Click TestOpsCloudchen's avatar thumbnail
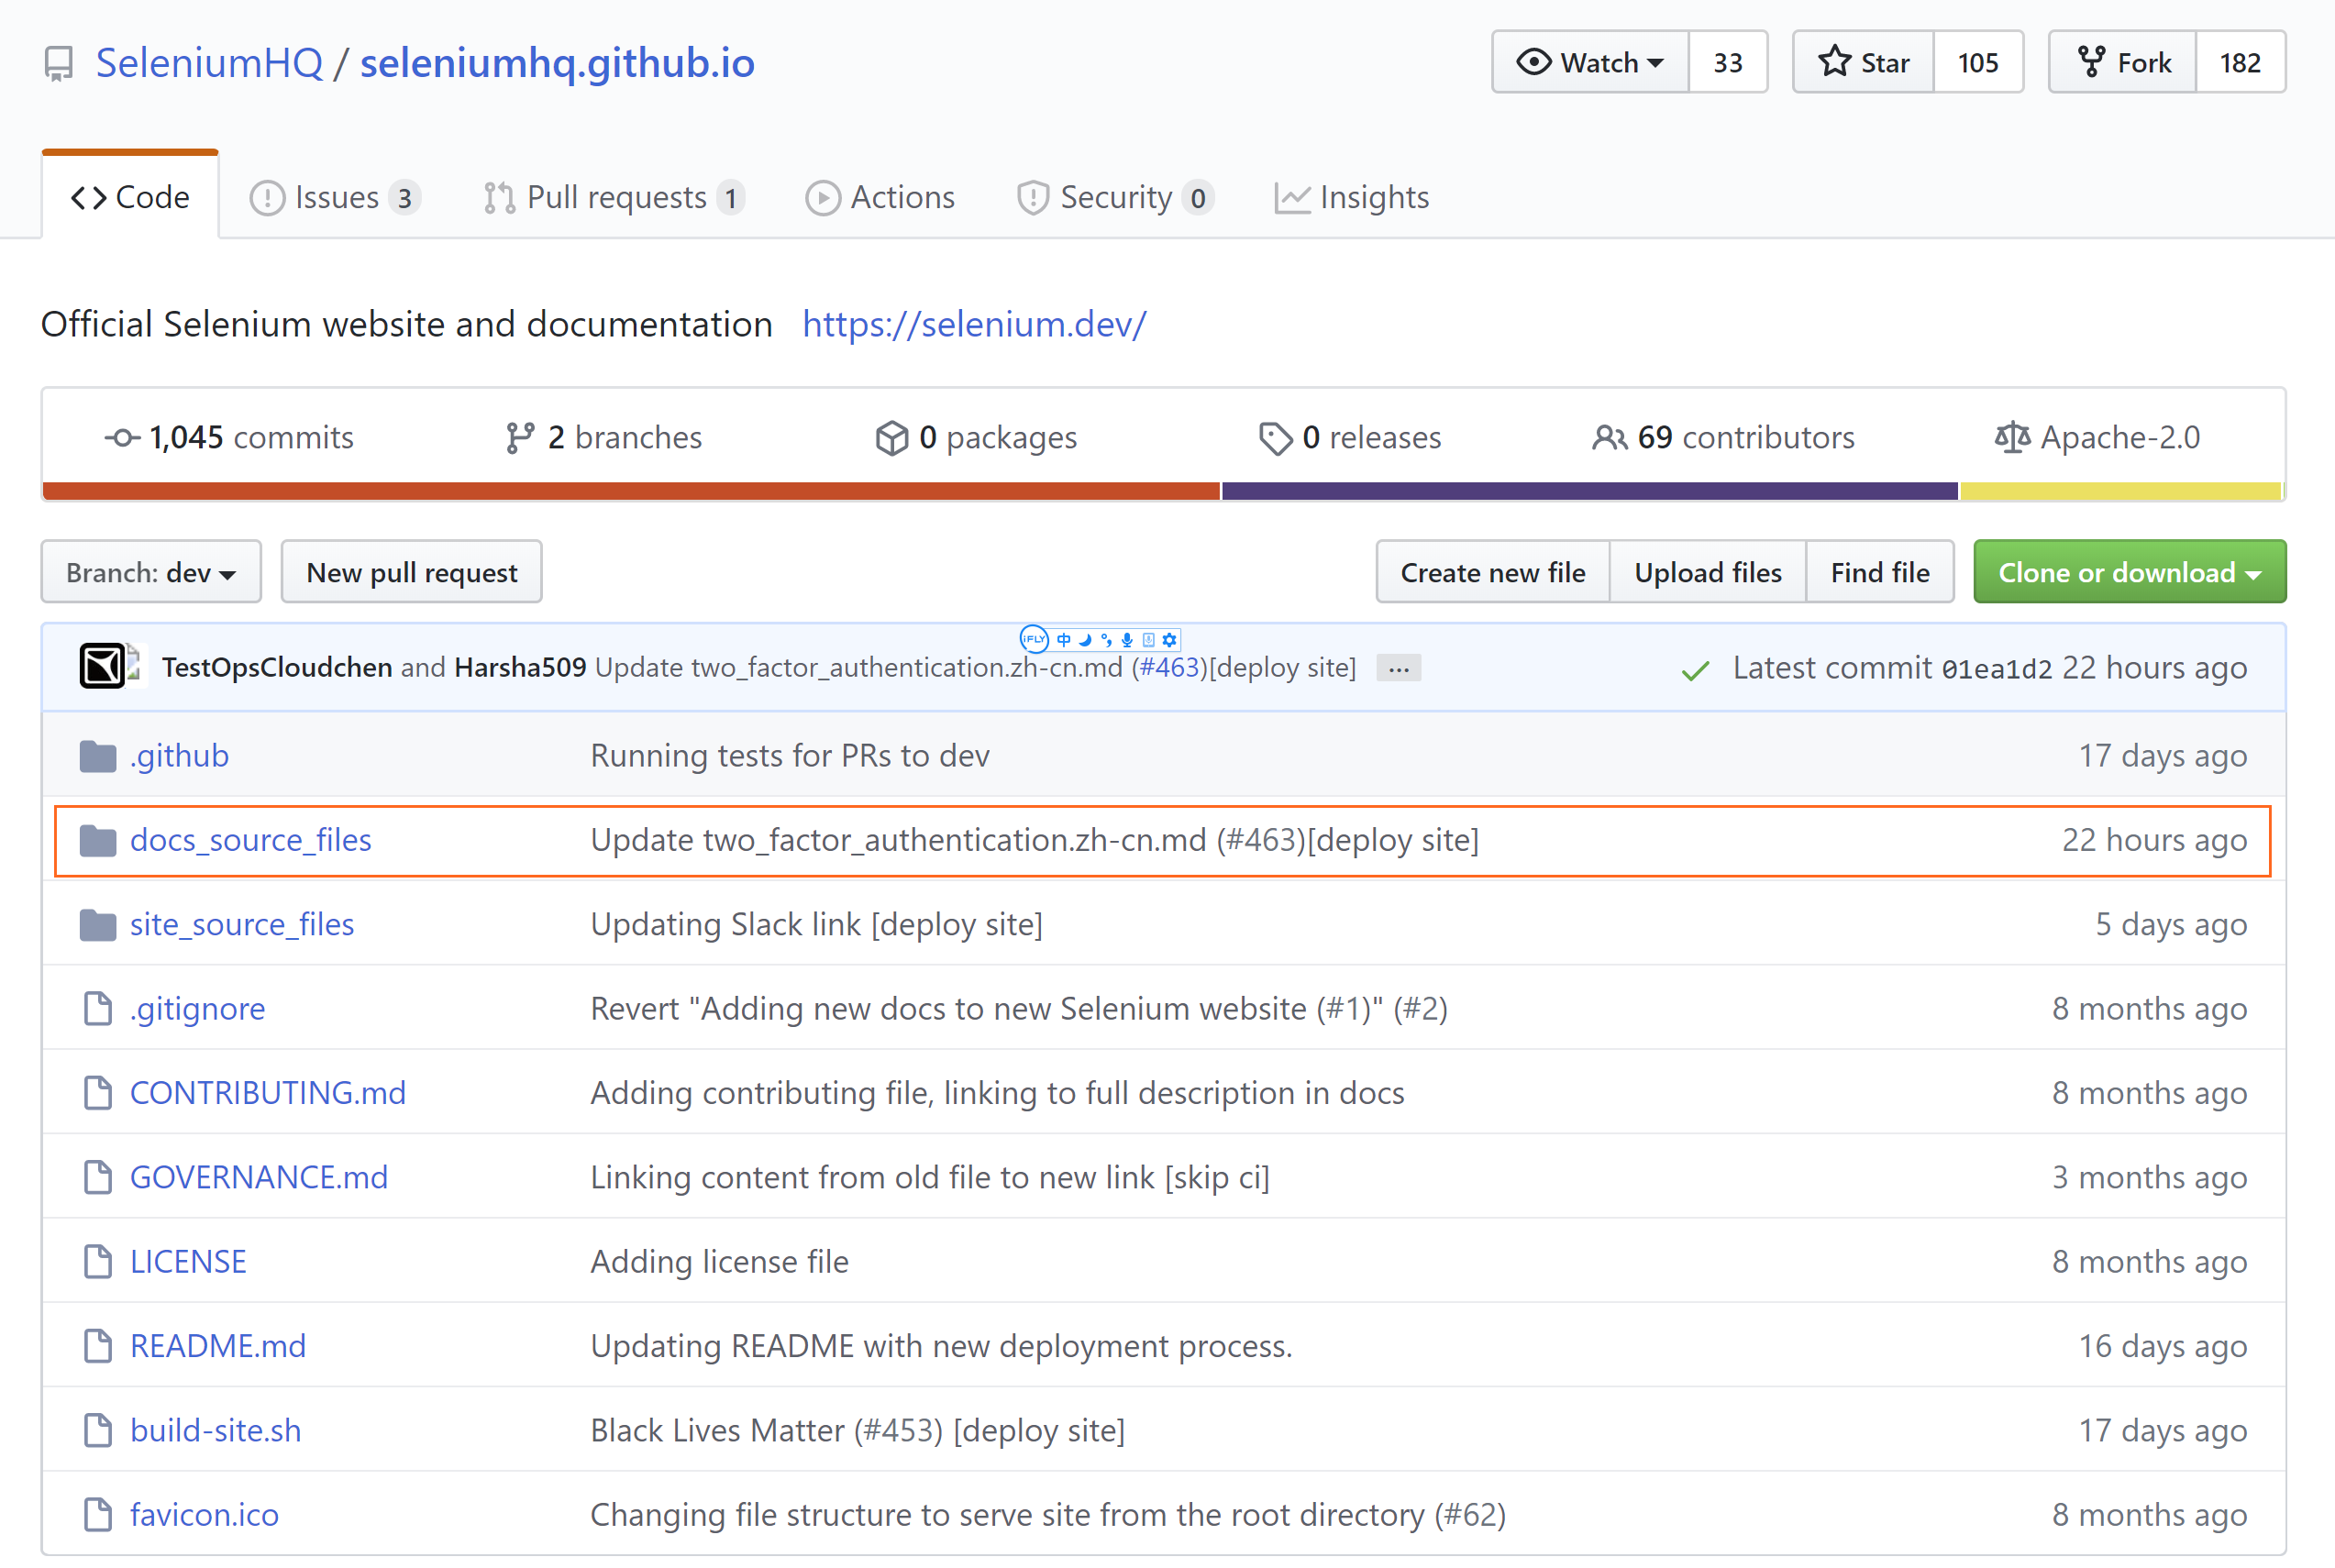Image resolution: width=2335 pixels, height=1568 pixels. click(102, 667)
